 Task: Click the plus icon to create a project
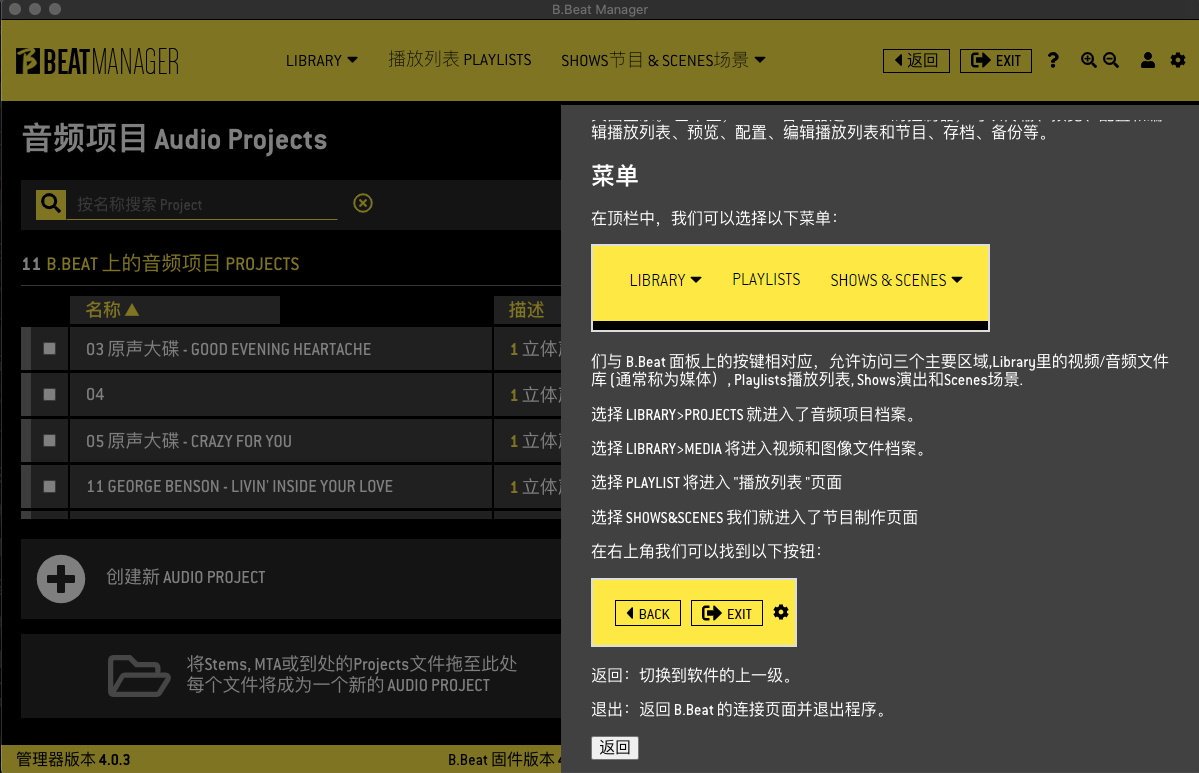(x=61, y=579)
